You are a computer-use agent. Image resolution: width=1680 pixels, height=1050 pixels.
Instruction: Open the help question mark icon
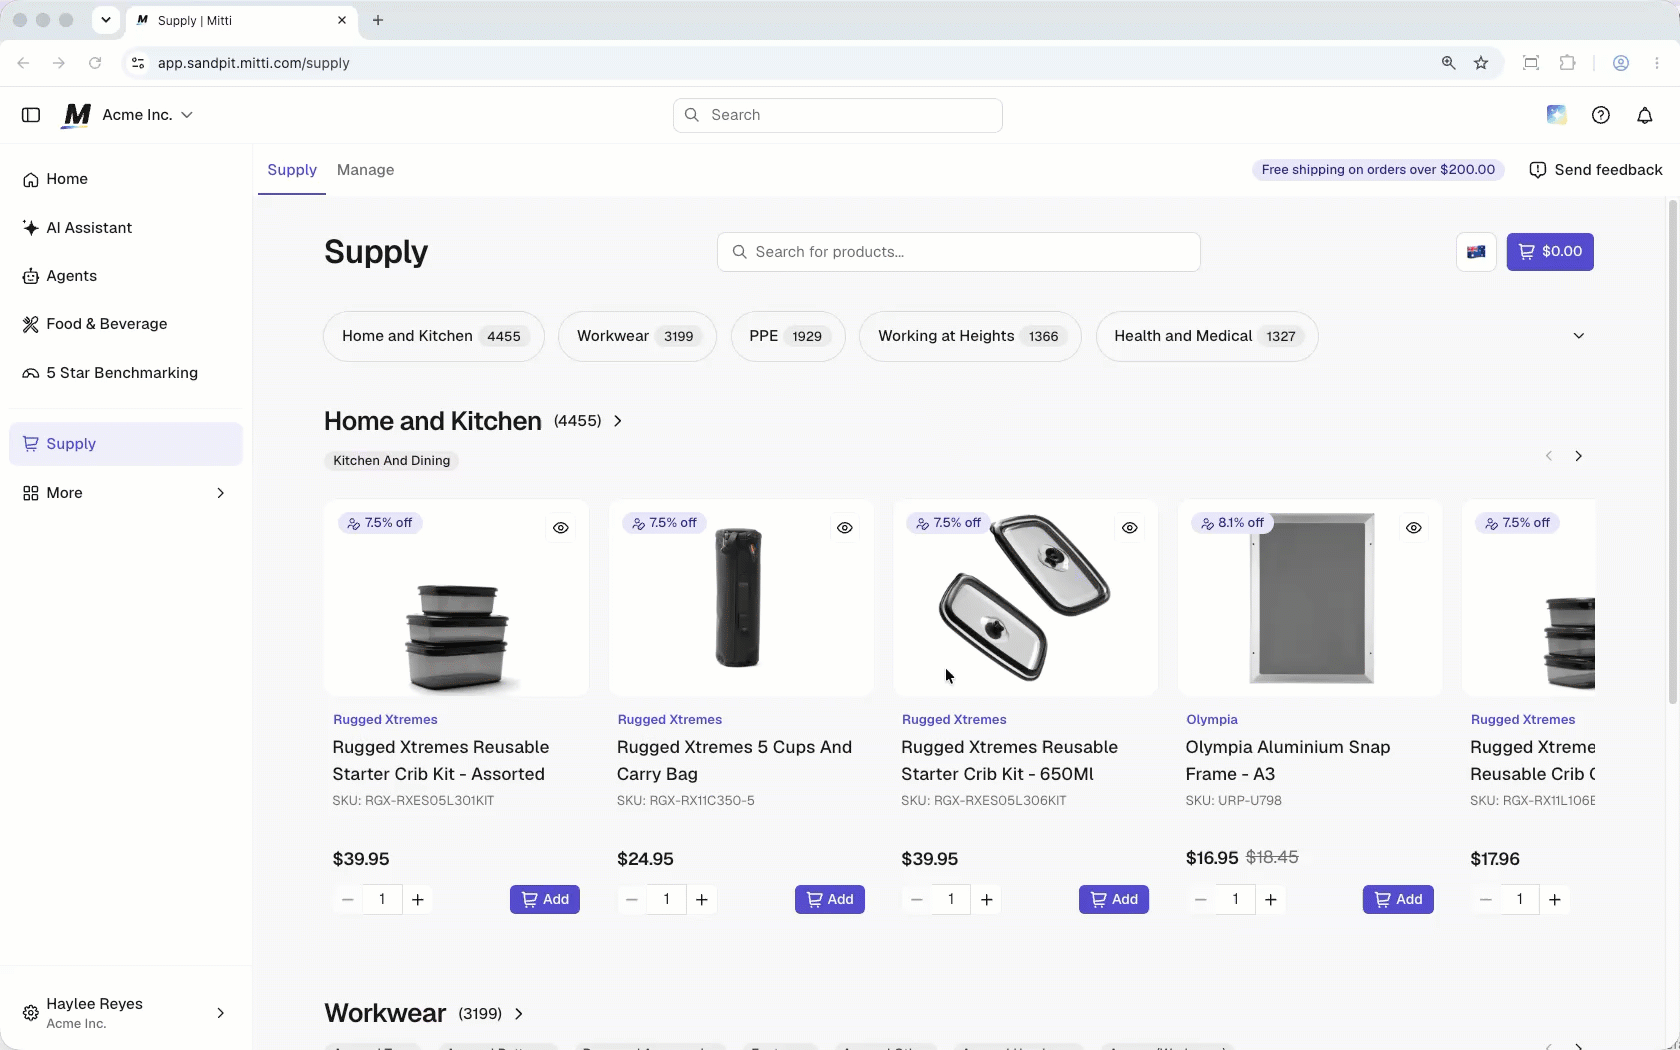(1601, 115)
